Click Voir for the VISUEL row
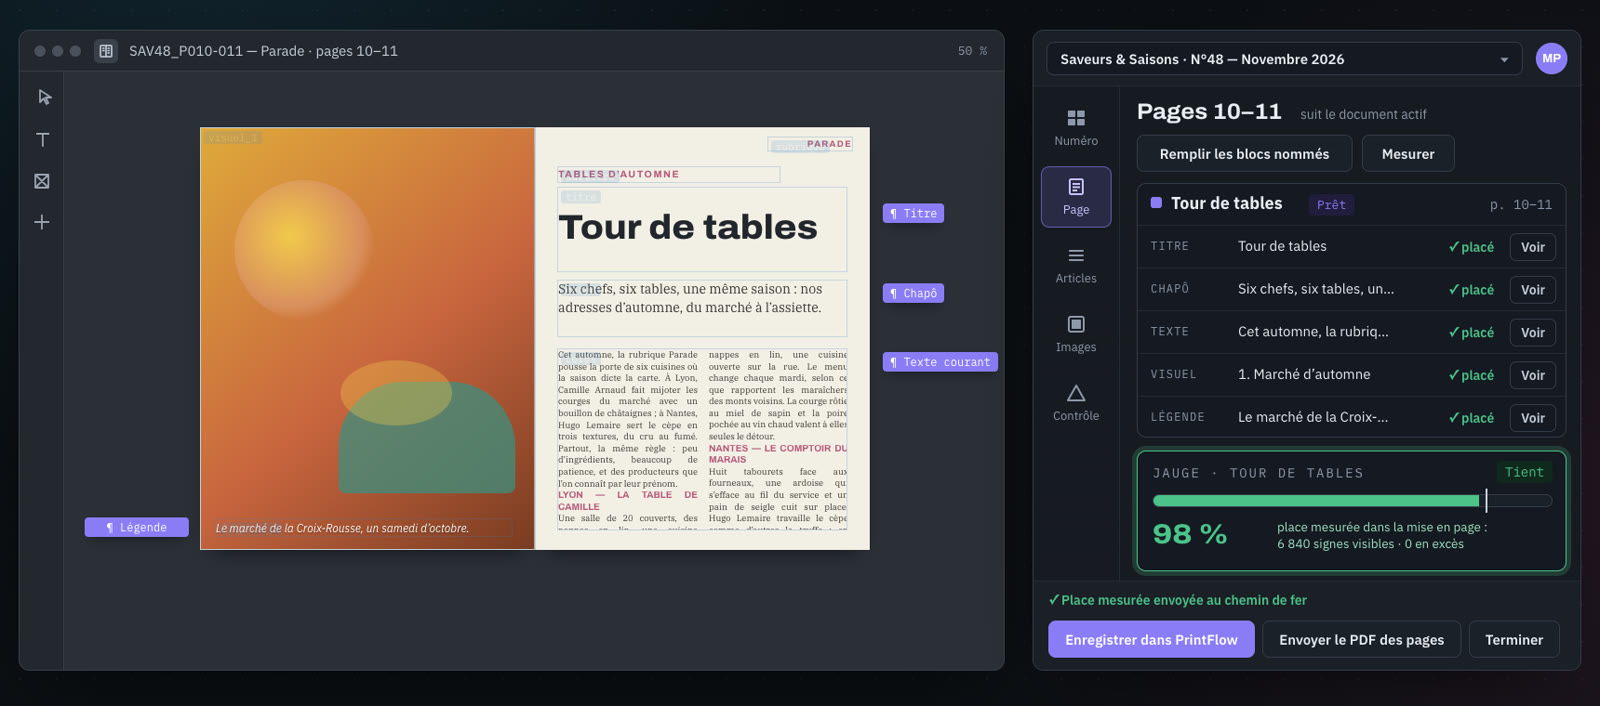 pos(1533,375)
